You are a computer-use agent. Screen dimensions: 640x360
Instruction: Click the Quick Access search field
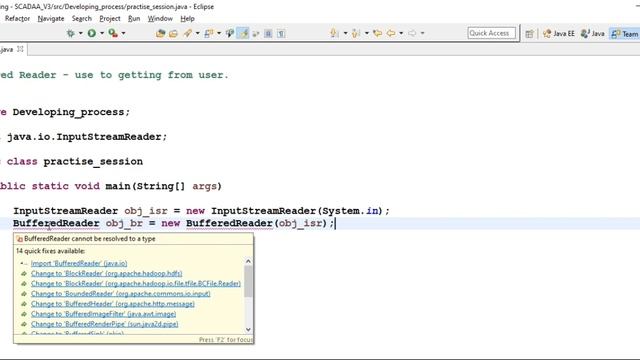[491, 33]
